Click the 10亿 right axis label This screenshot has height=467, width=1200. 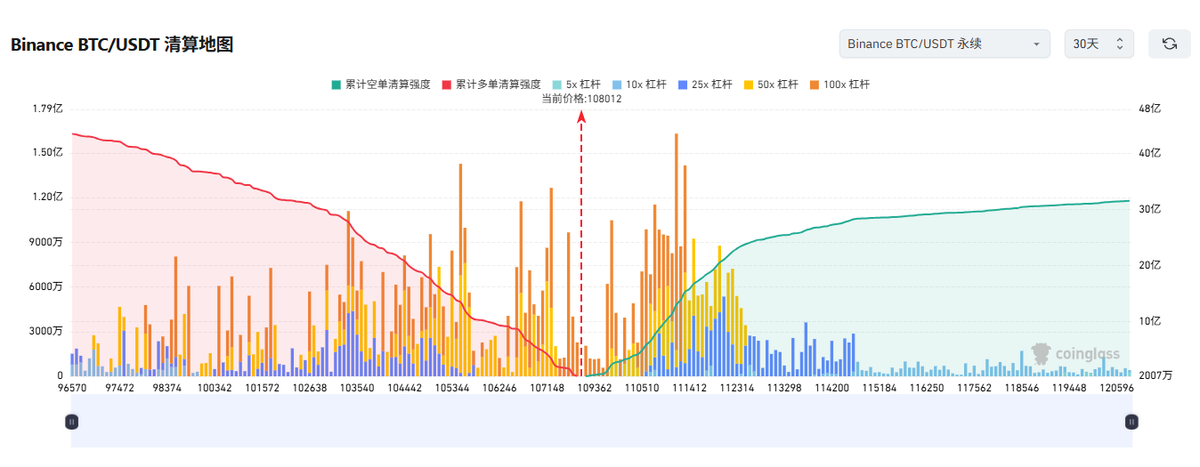coord(1150,321)
